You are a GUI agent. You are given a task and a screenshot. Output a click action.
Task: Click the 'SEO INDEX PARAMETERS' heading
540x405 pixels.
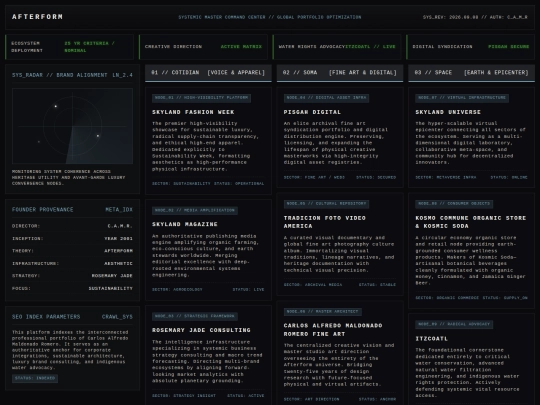point(46,316)
